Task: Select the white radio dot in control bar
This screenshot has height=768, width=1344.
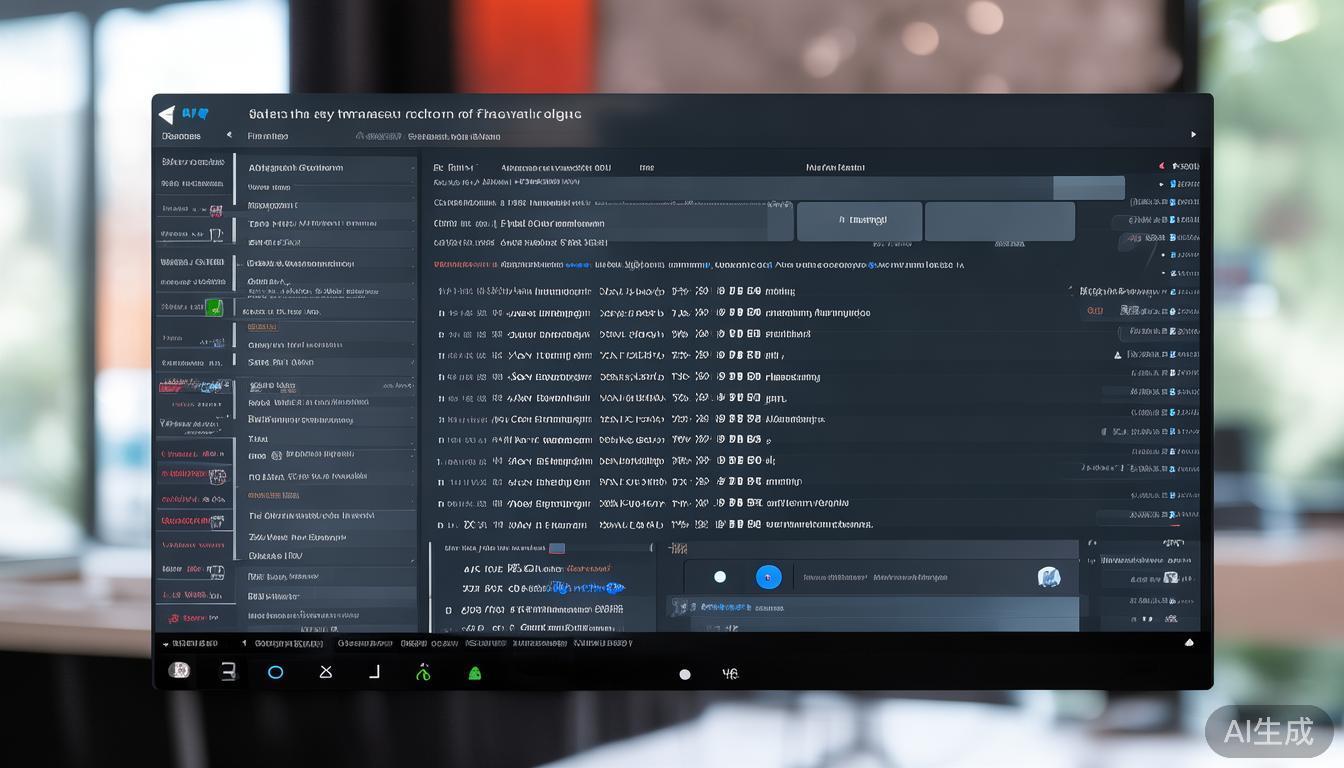Action: (719, 577)
